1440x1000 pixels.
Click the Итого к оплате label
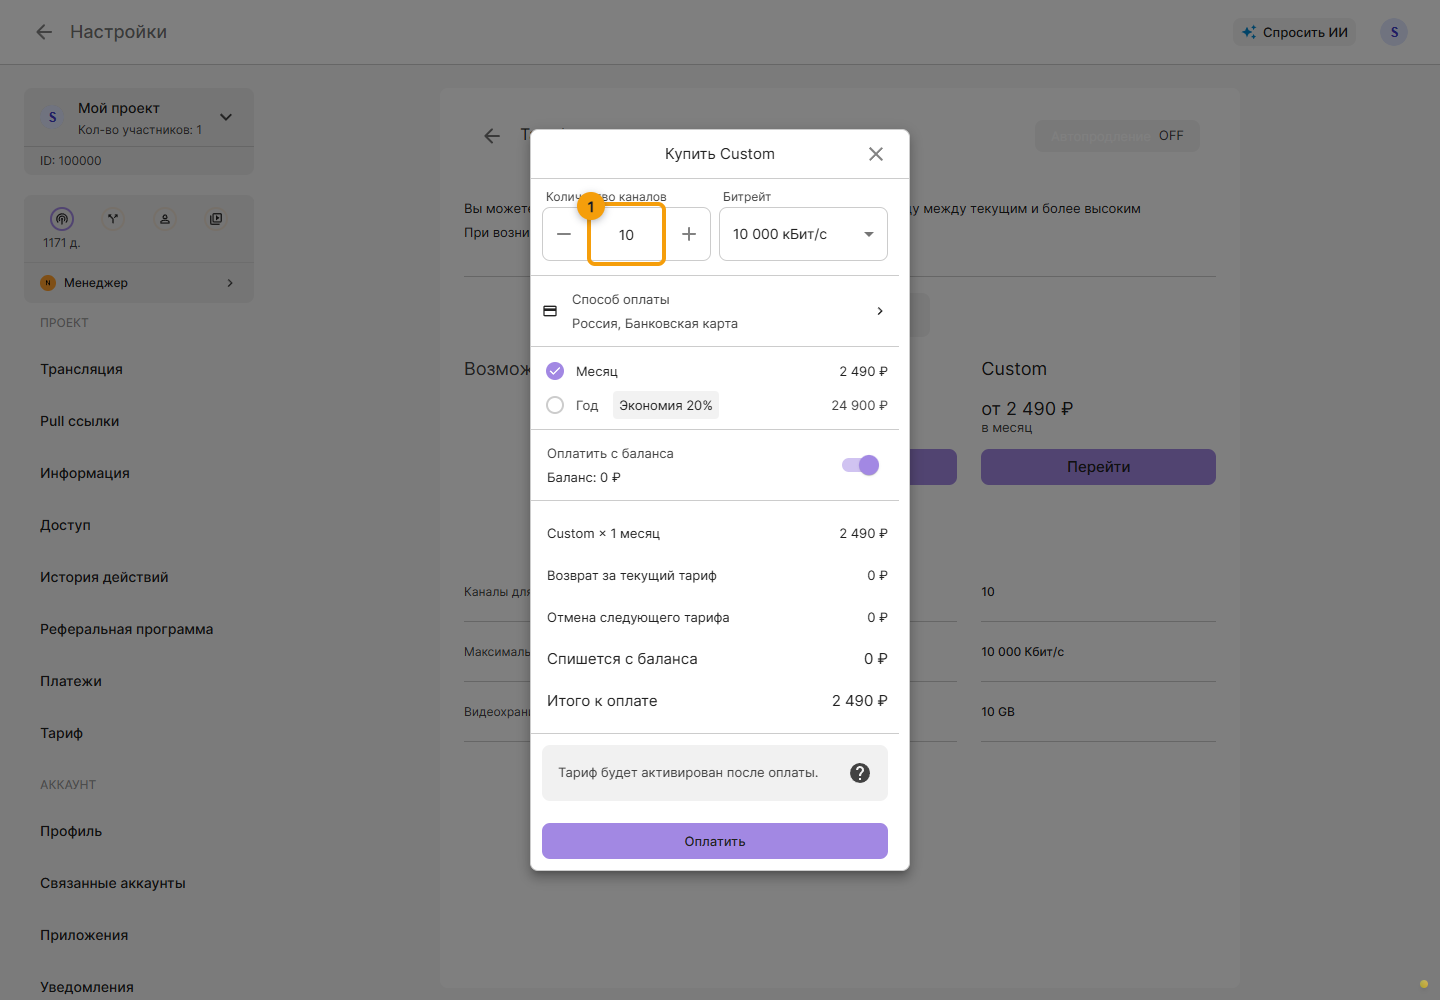602,701
